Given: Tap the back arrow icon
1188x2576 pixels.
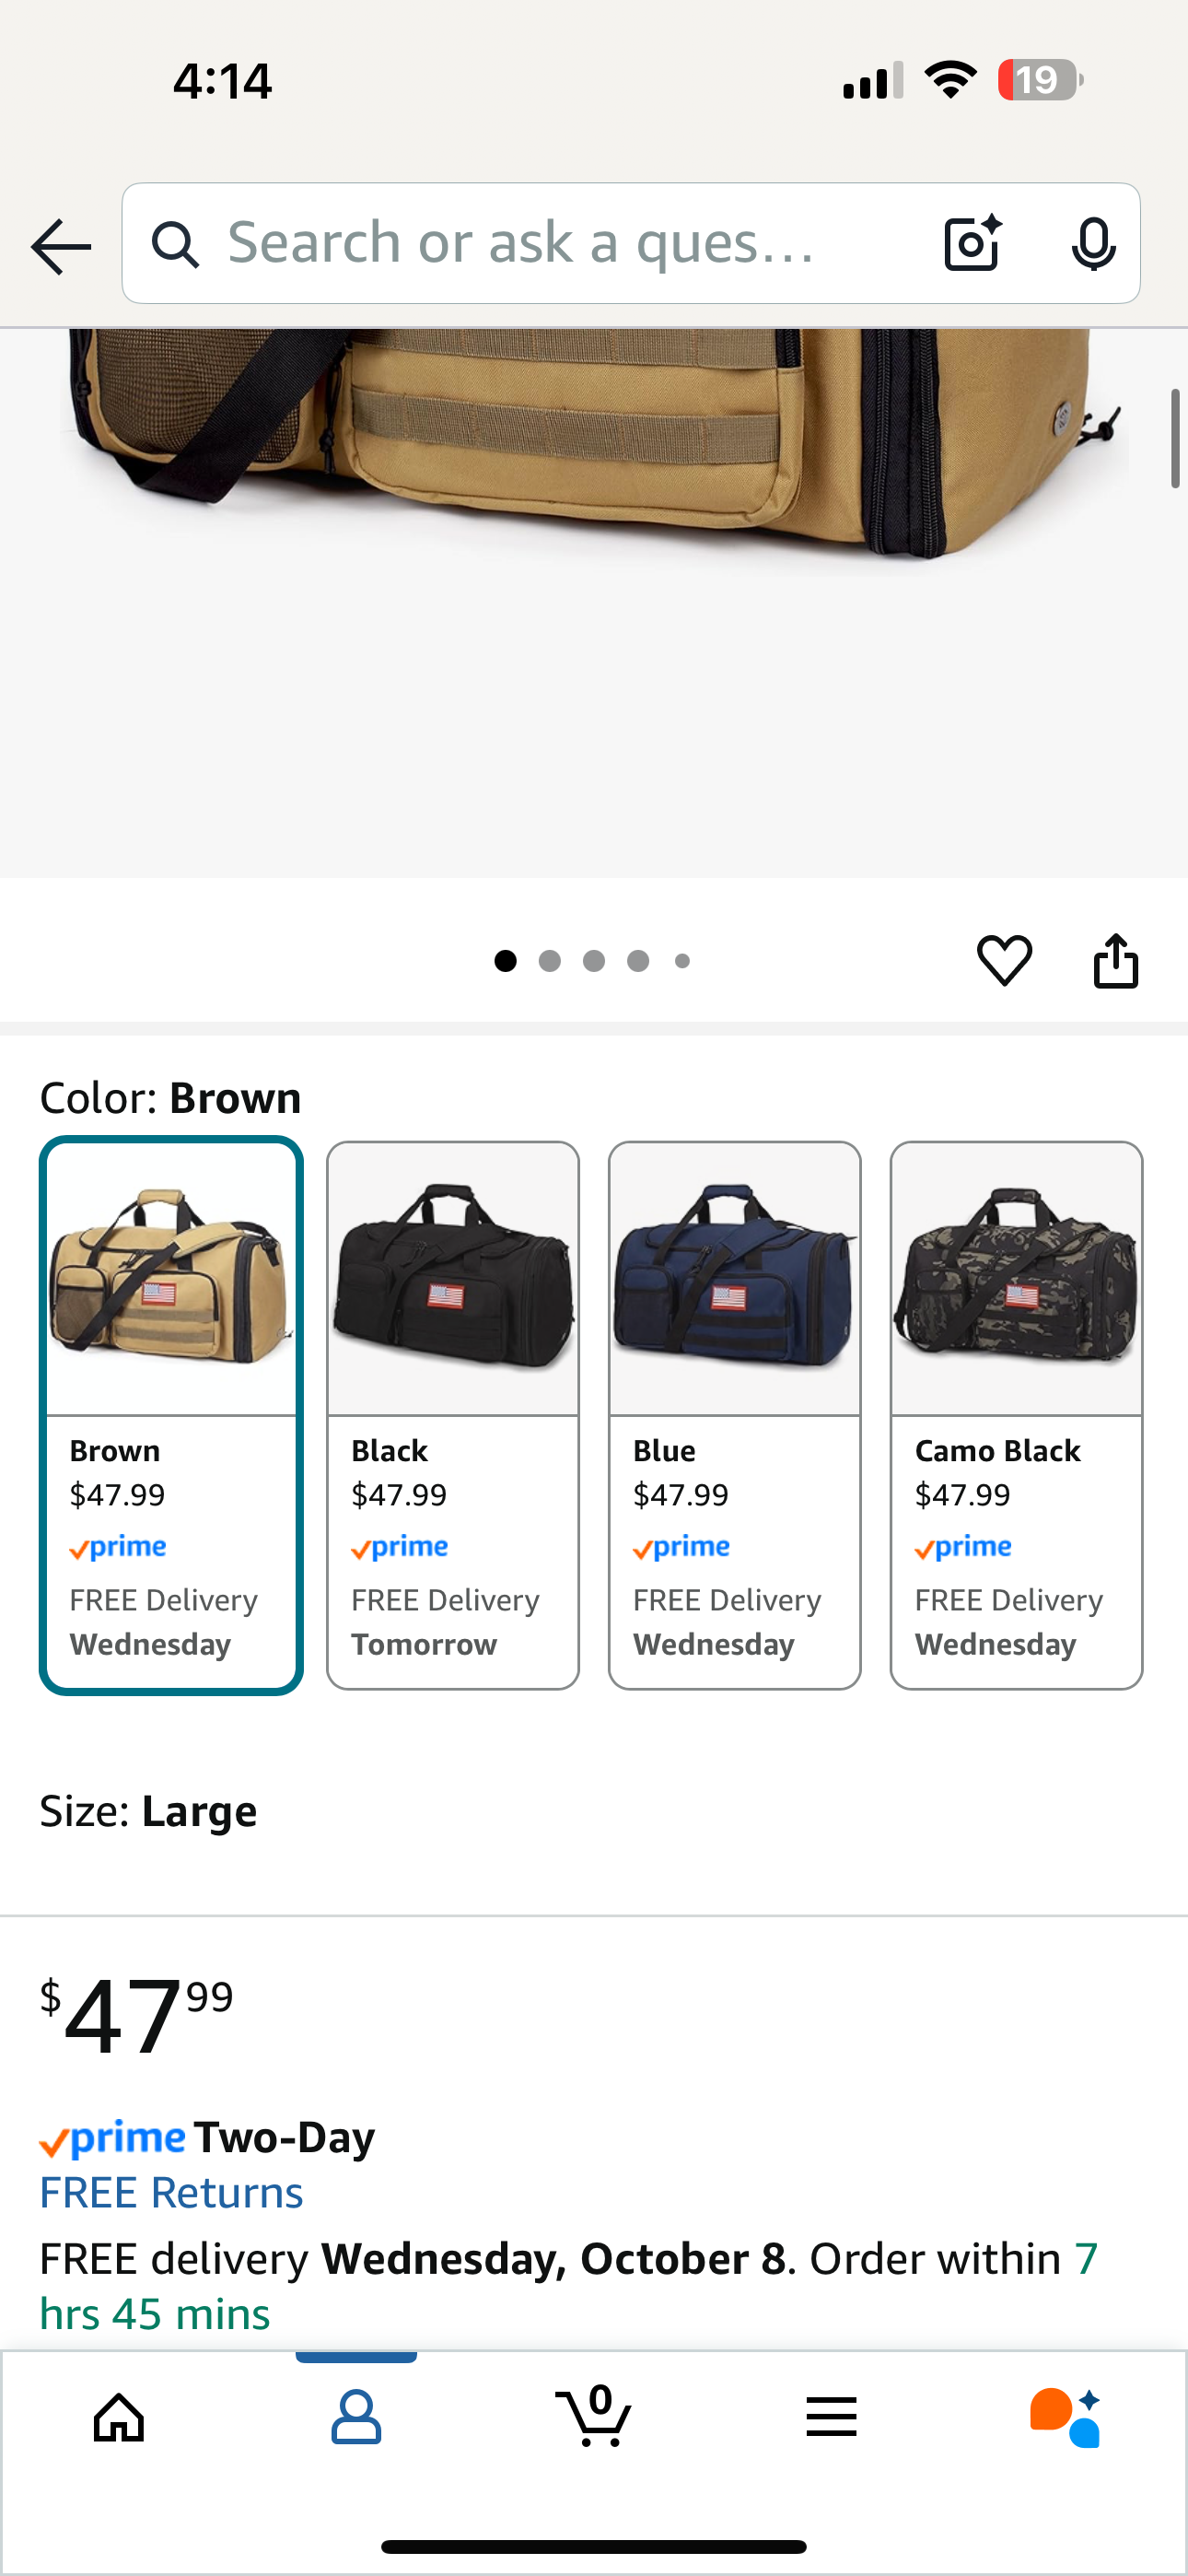Looking at the screenshot, I should pos(61,246).
